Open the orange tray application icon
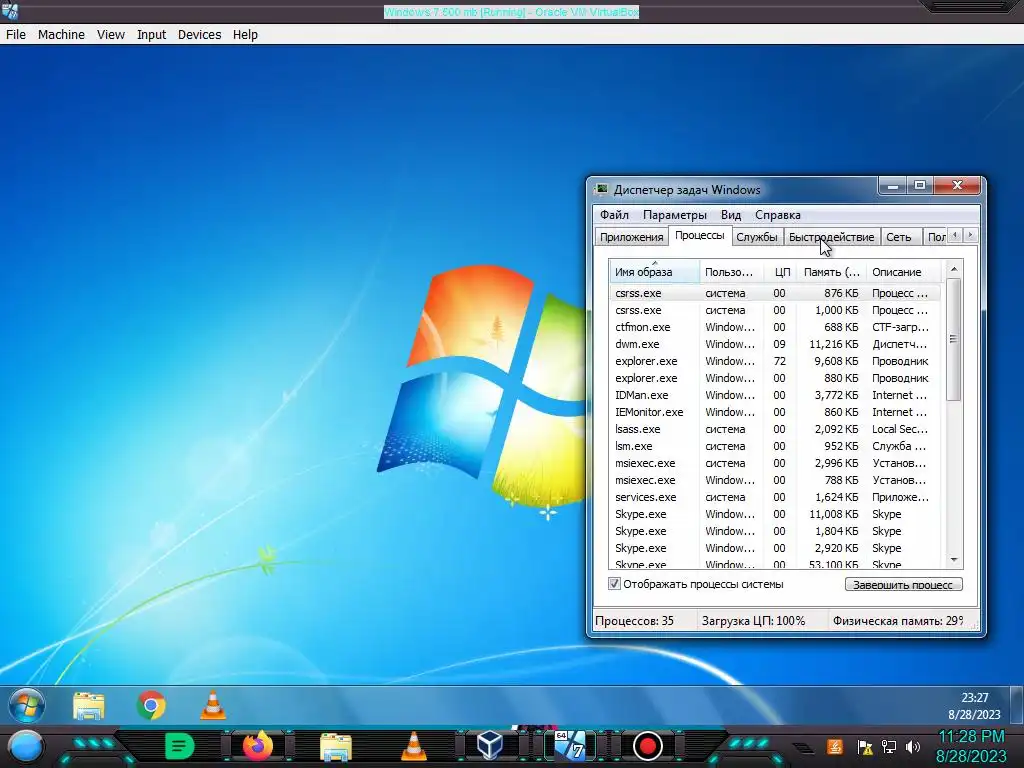1024x768 pixels. pyautogui.click(x=834, y=746)
